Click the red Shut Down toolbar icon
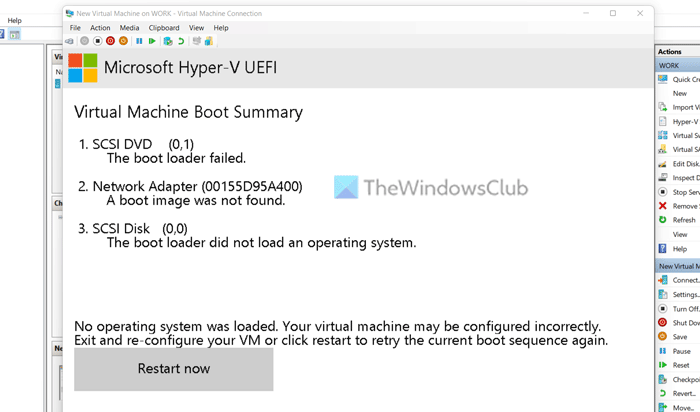 (110, 41)
